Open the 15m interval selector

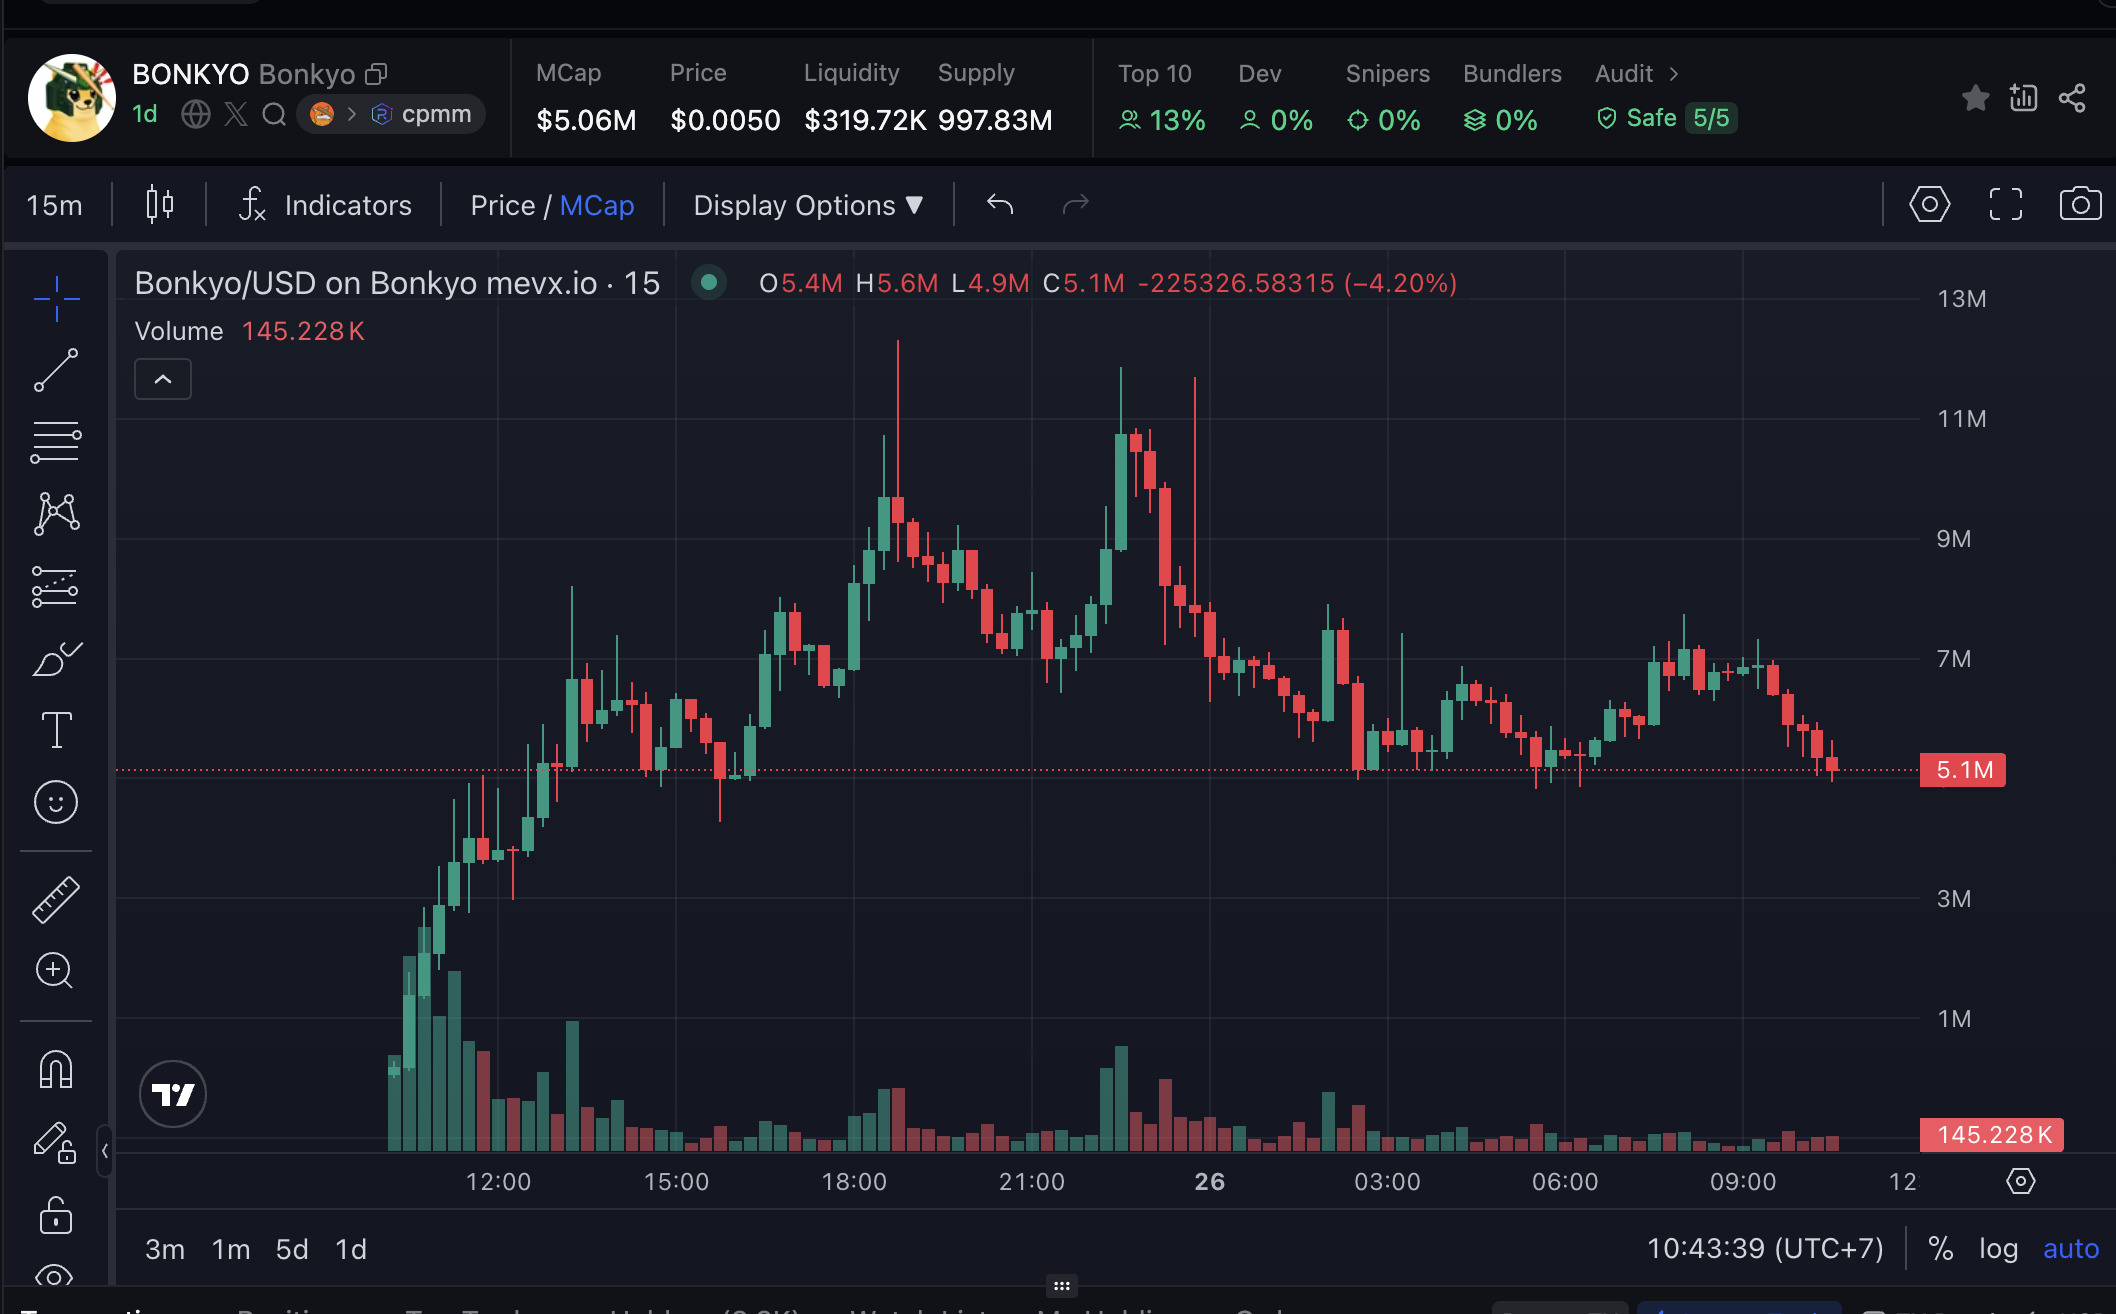click(x=55, y=205)
